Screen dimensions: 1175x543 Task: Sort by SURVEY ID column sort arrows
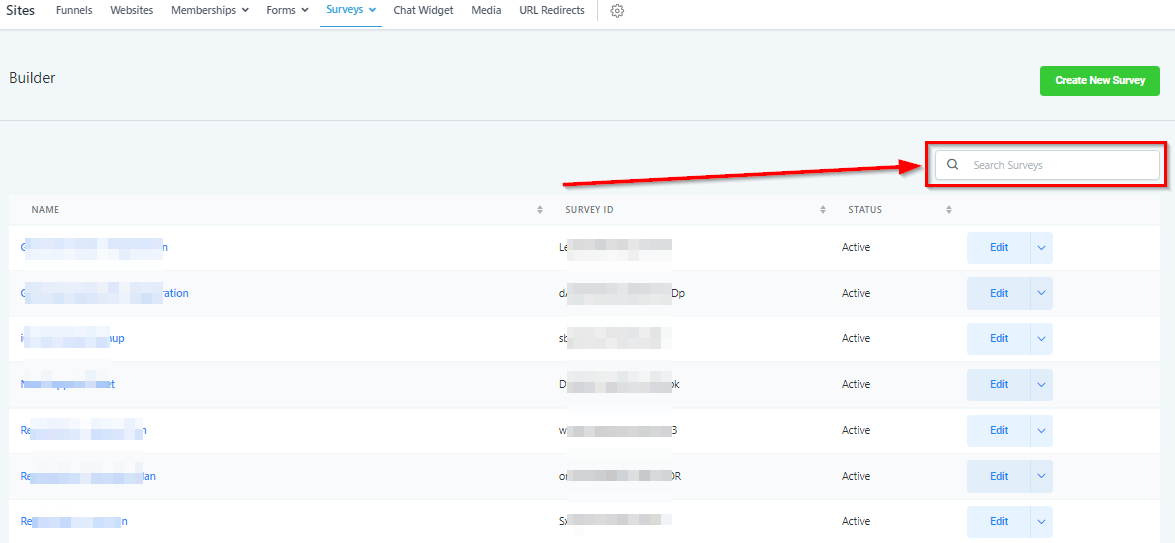[x=823, y=210]
